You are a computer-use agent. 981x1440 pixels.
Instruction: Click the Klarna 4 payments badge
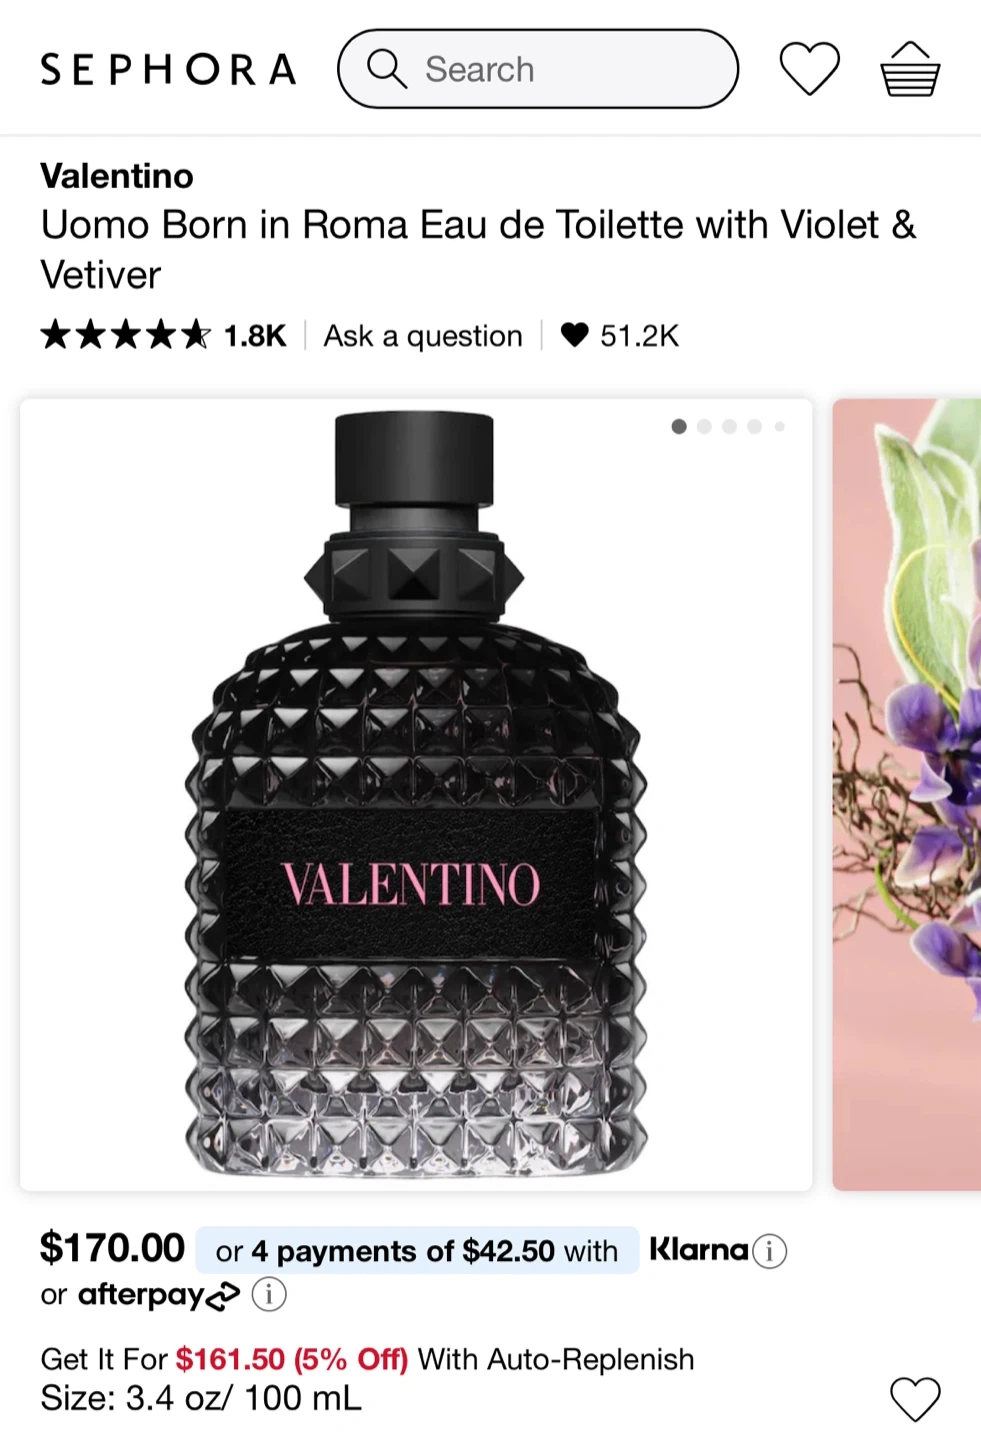417,1251
